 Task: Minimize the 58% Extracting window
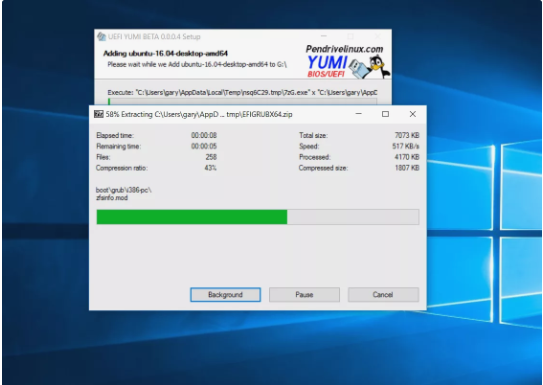359,114
